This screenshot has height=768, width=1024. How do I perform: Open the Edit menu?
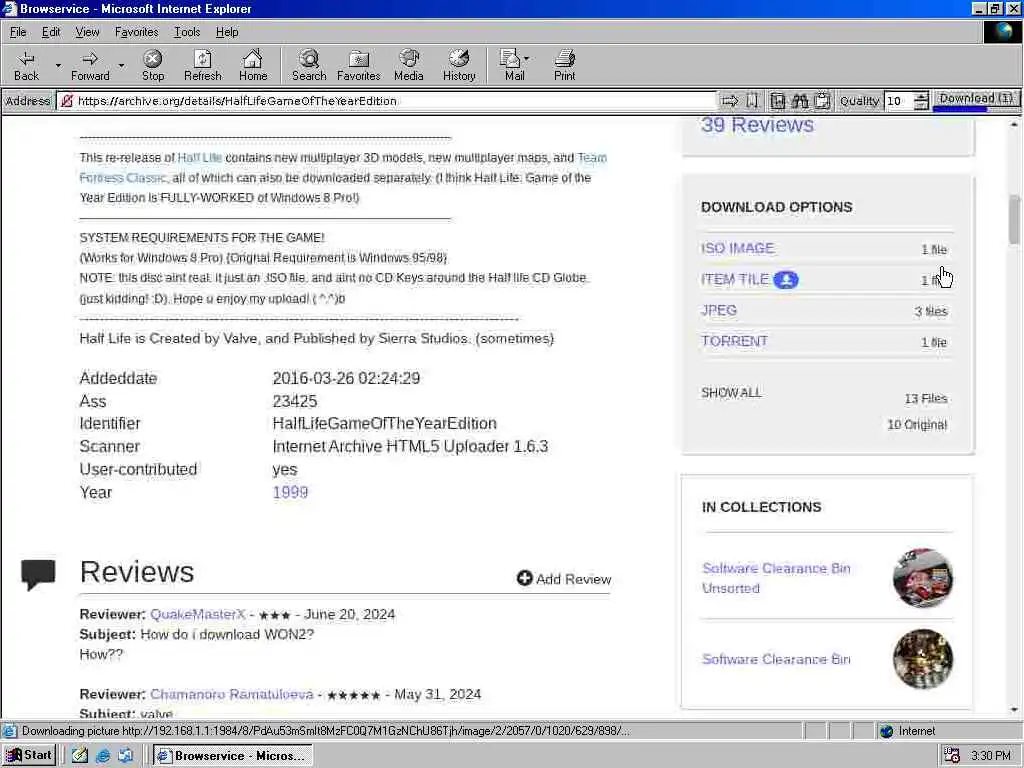tap(51, 32)
